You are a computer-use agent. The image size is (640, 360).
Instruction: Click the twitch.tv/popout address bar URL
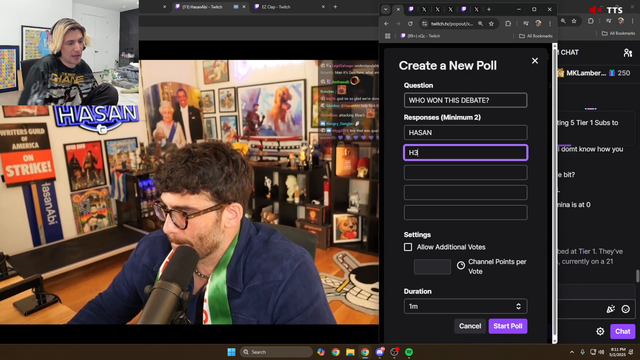pyautogui.click(x=452, y=24)
